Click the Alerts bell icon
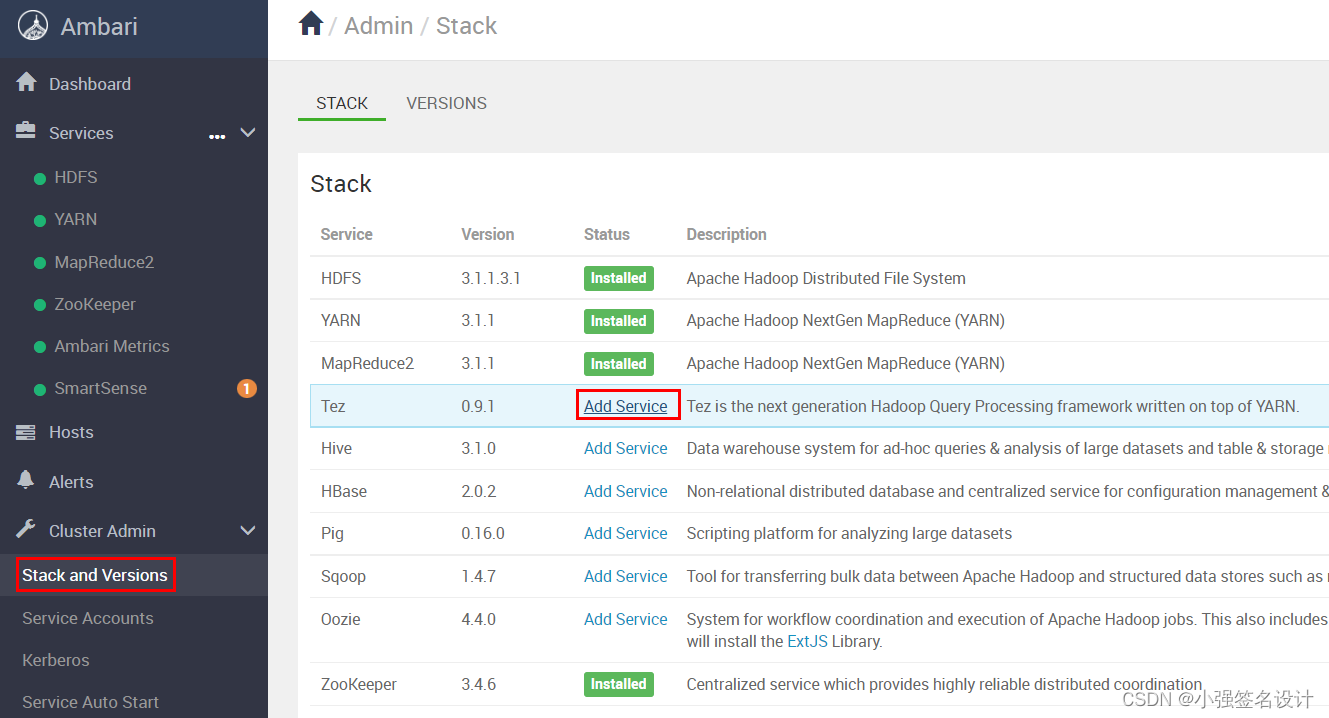Image resolution: width=1329 pixels, height=718 pixels. click(x=27, y=481)
